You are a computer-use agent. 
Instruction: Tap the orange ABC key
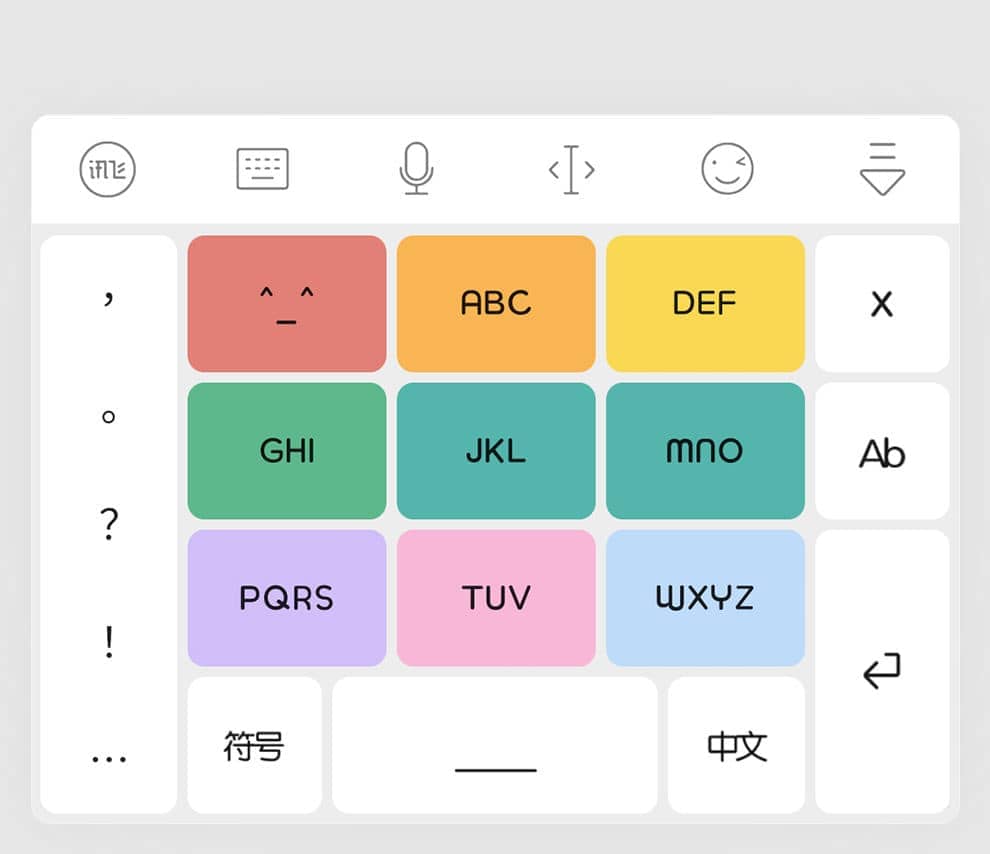click(x=496, y=304)
